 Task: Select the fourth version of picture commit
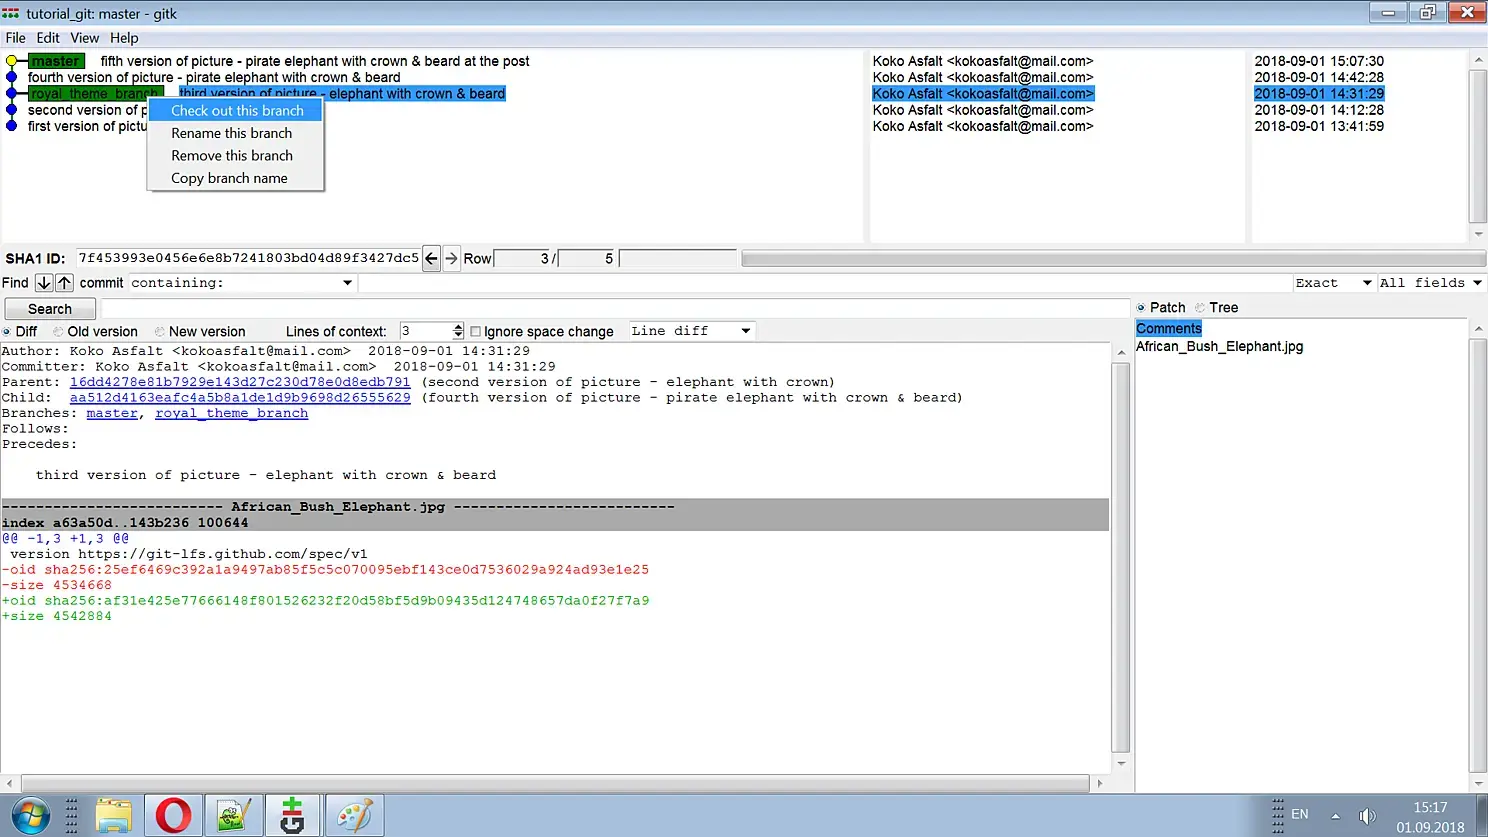pos(214,77)
